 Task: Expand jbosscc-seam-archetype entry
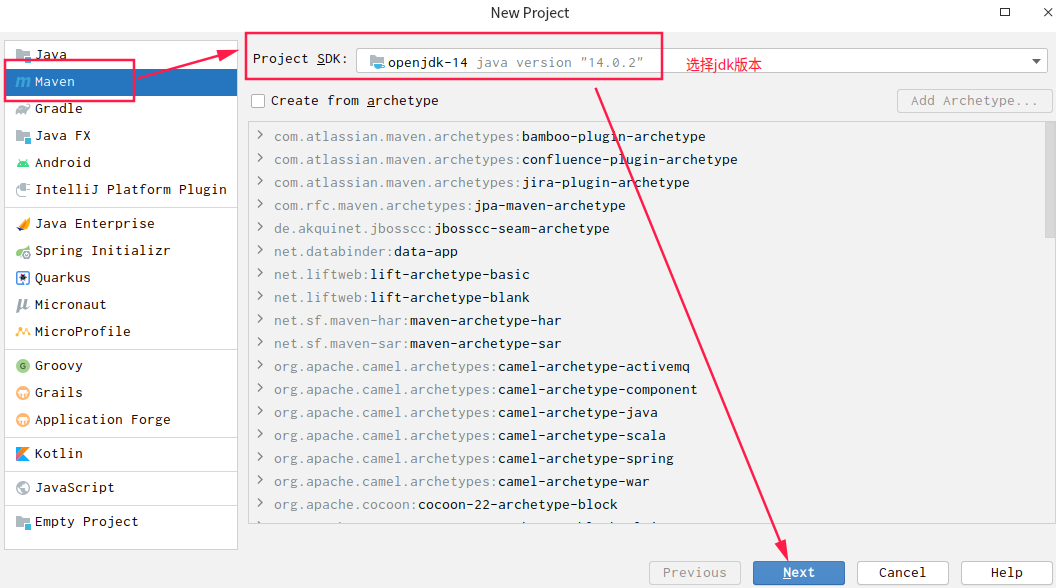[261, 227]
